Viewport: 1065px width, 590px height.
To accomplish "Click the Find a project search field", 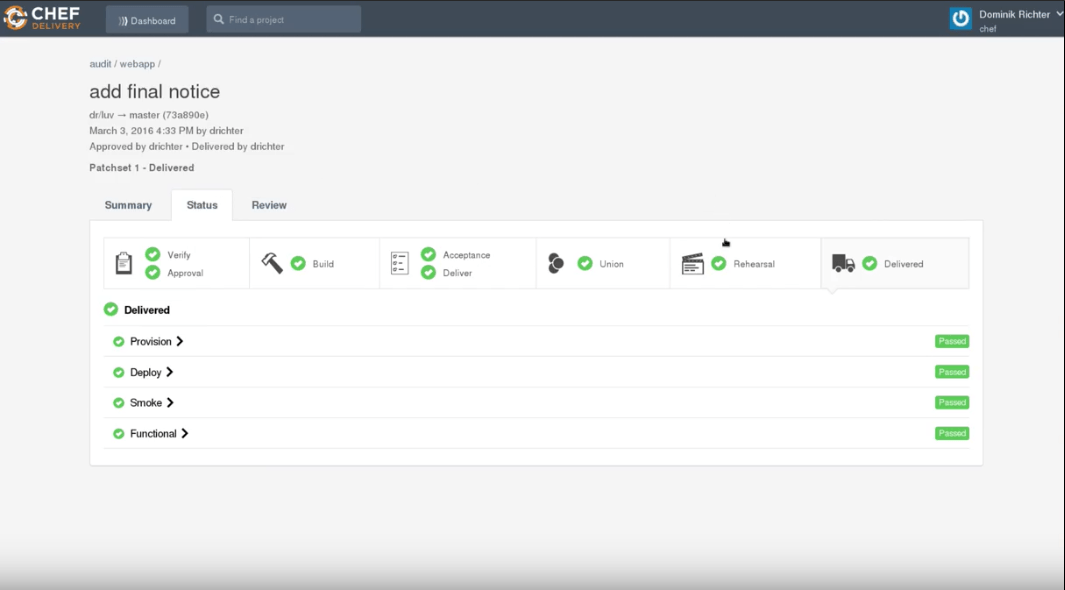I will click(284, 19).
